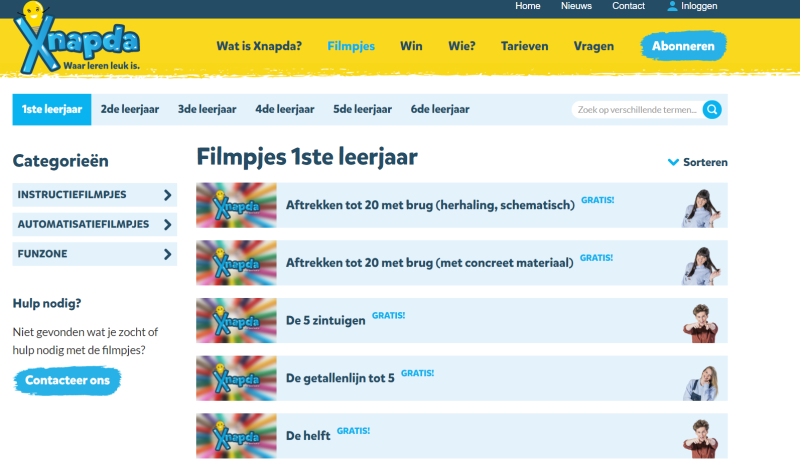Screen dimensions: 800x463
Task: Click presenter photo on herhaling schematisch row
Action: [701, 208]
